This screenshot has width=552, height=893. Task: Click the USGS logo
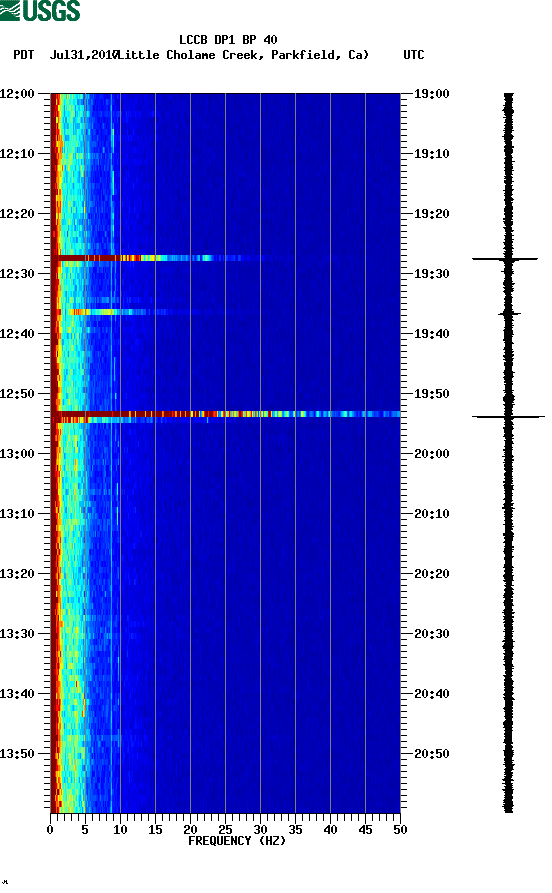(40, 10)
